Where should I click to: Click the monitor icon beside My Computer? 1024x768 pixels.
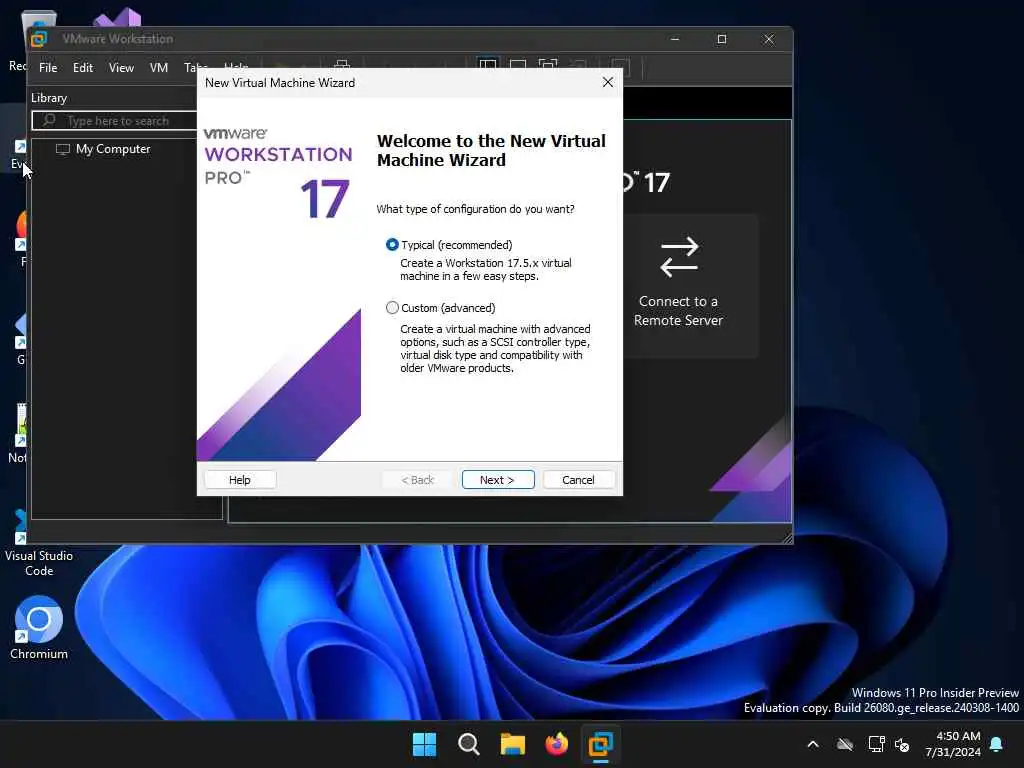pos(63,149)
